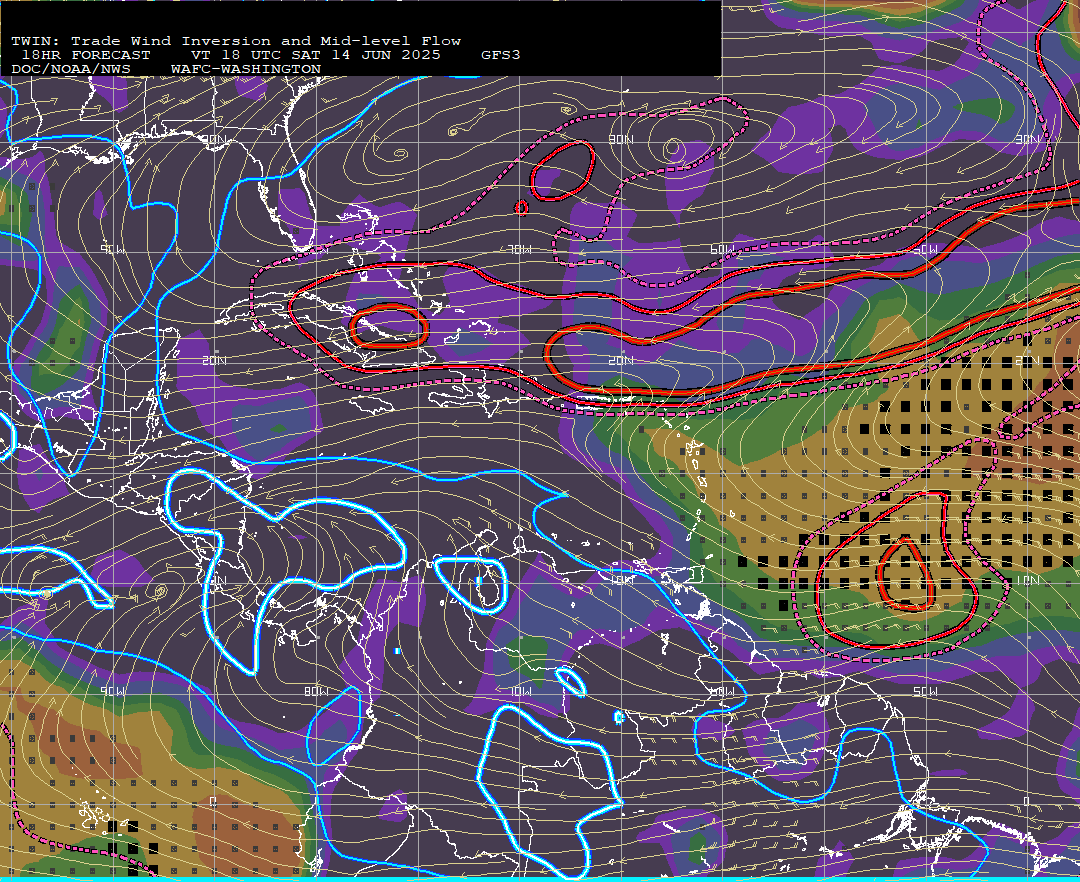Screen dimensions: 1080x882
Task: Click the '20N' label on the 65W meridian
Action: click(x=621, y=361)
